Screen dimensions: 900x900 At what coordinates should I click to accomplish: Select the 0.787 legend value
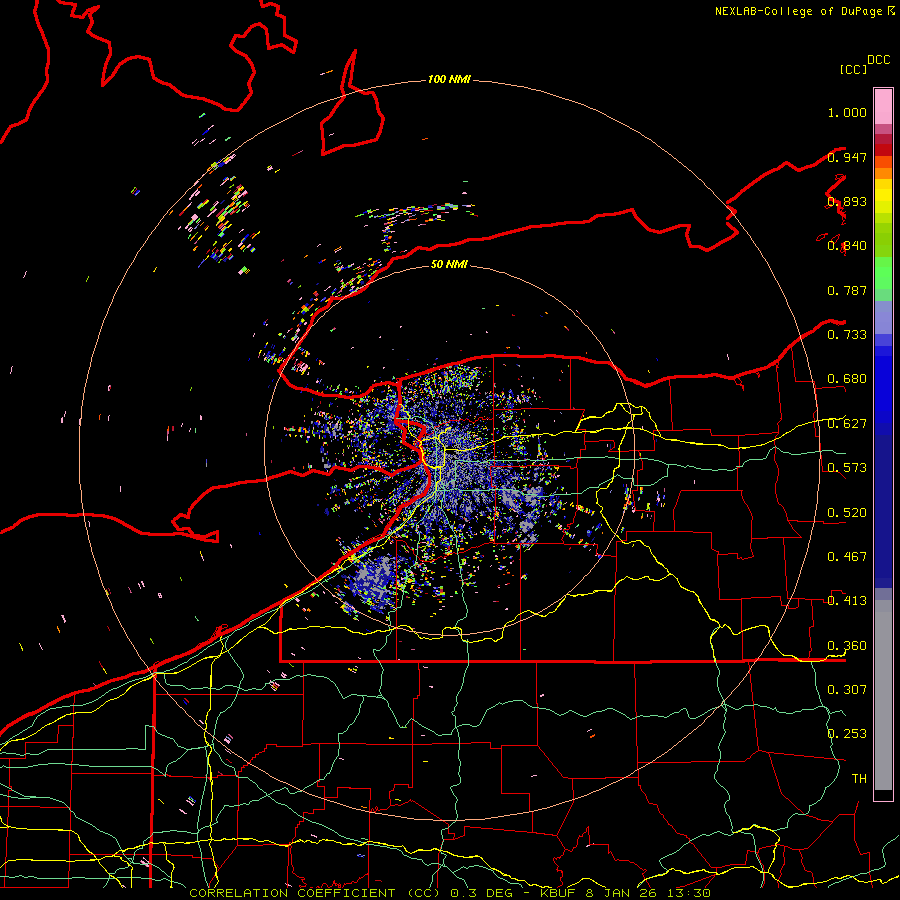(847, 290)
